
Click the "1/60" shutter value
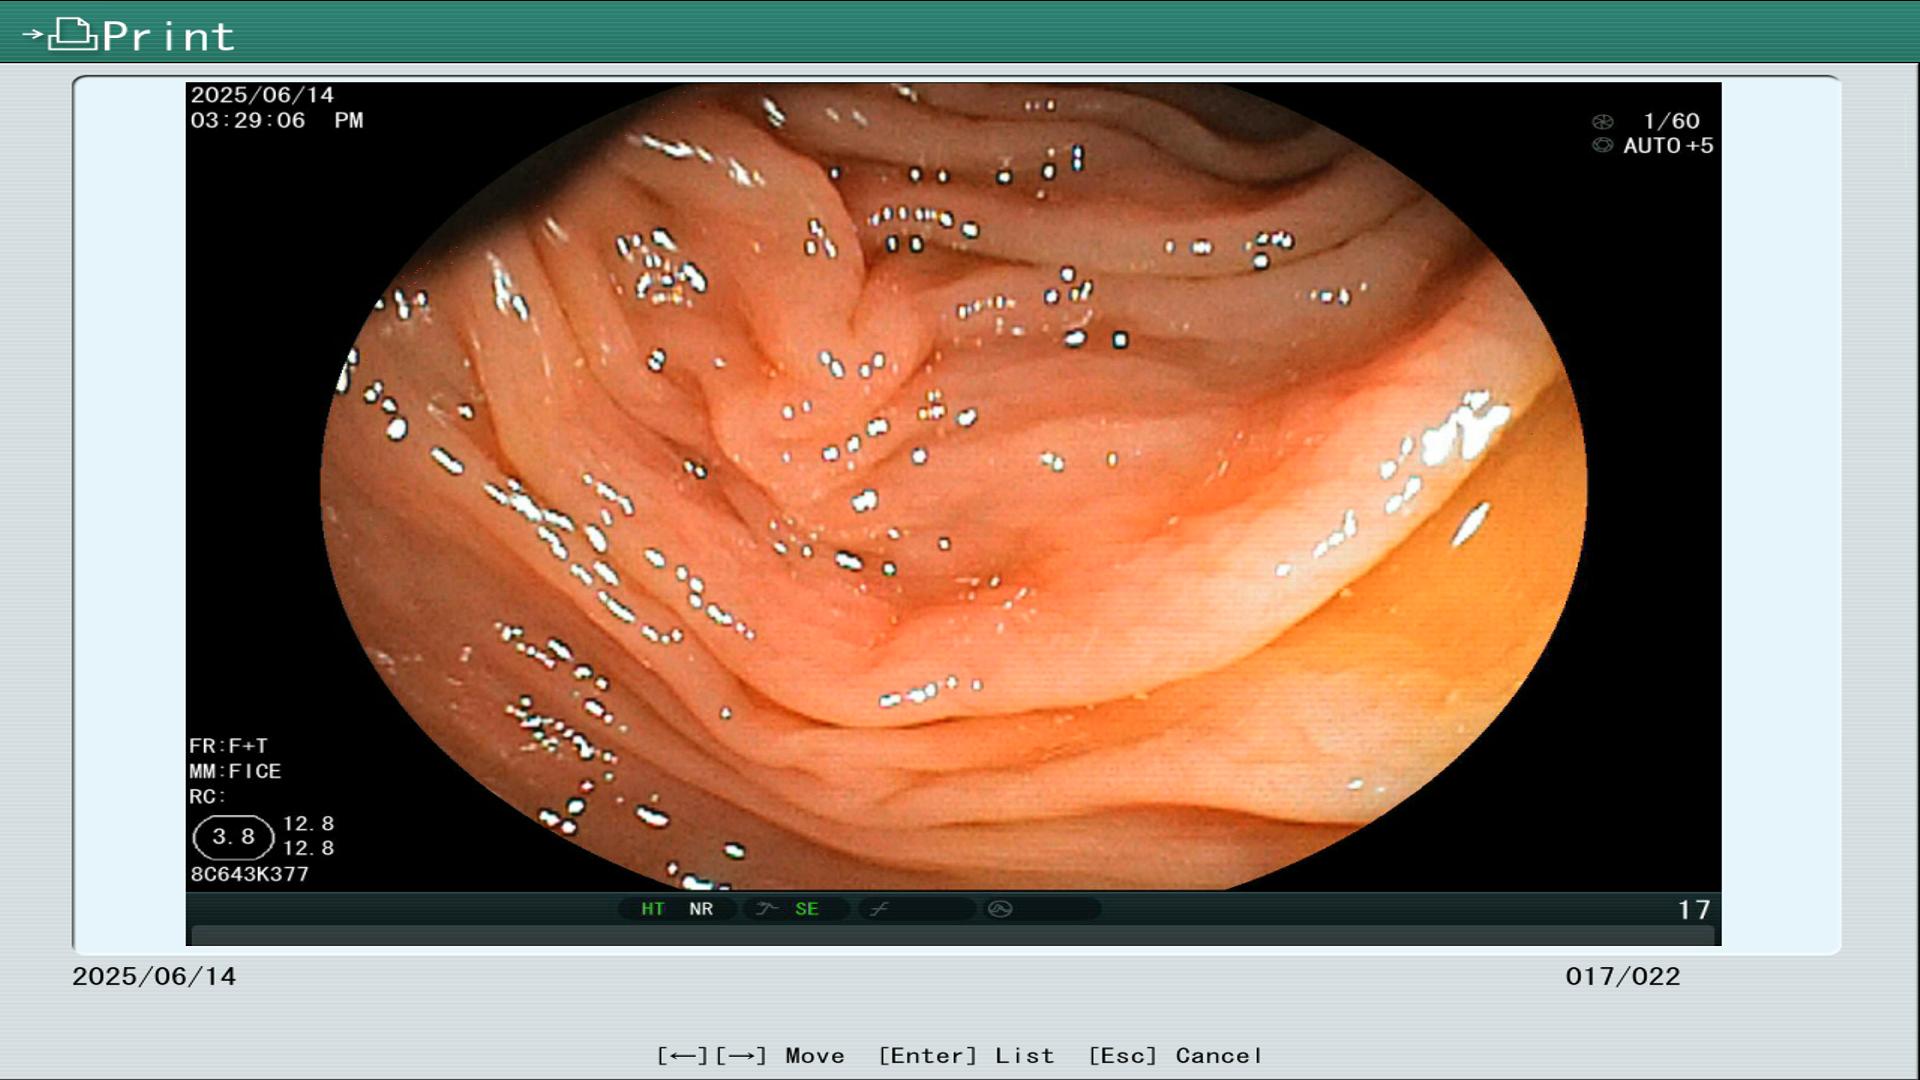click(x=1671, y=121)
